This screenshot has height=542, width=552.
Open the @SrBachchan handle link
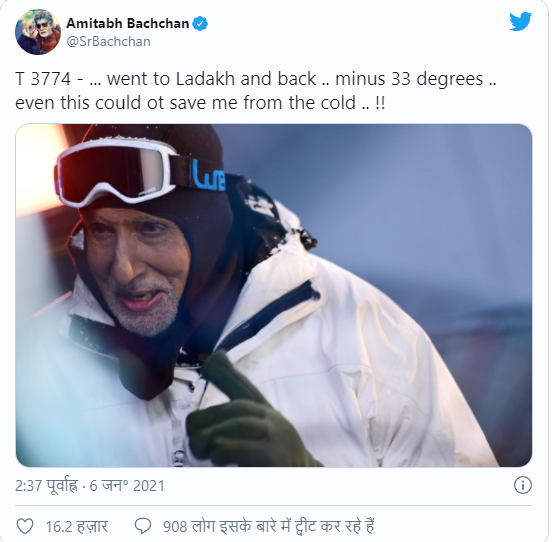pos(108,42)
